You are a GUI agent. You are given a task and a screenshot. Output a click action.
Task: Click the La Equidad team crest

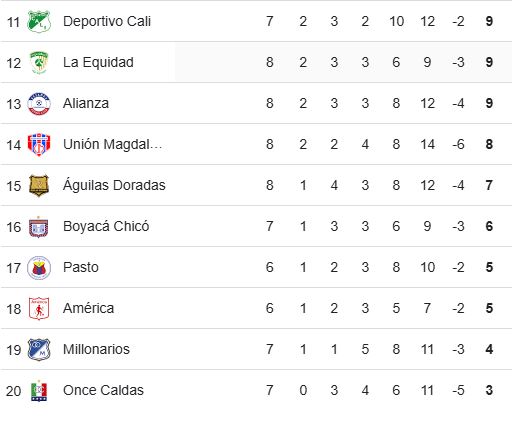(39, 63)
